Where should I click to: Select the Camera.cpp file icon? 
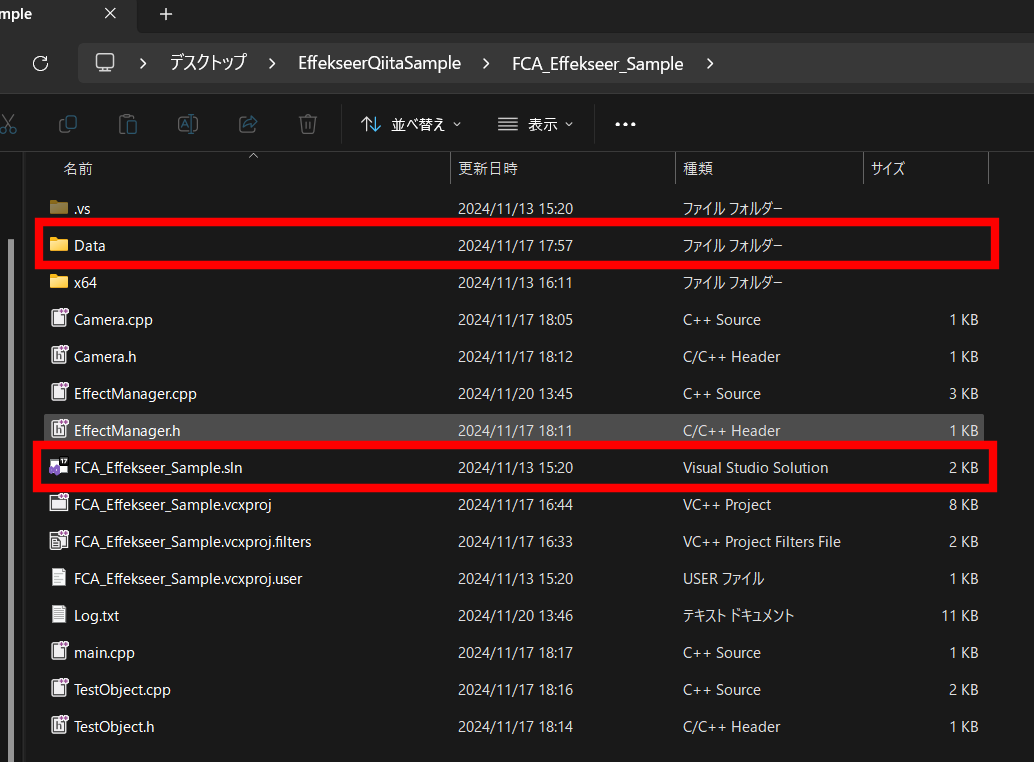pos(59,318)
